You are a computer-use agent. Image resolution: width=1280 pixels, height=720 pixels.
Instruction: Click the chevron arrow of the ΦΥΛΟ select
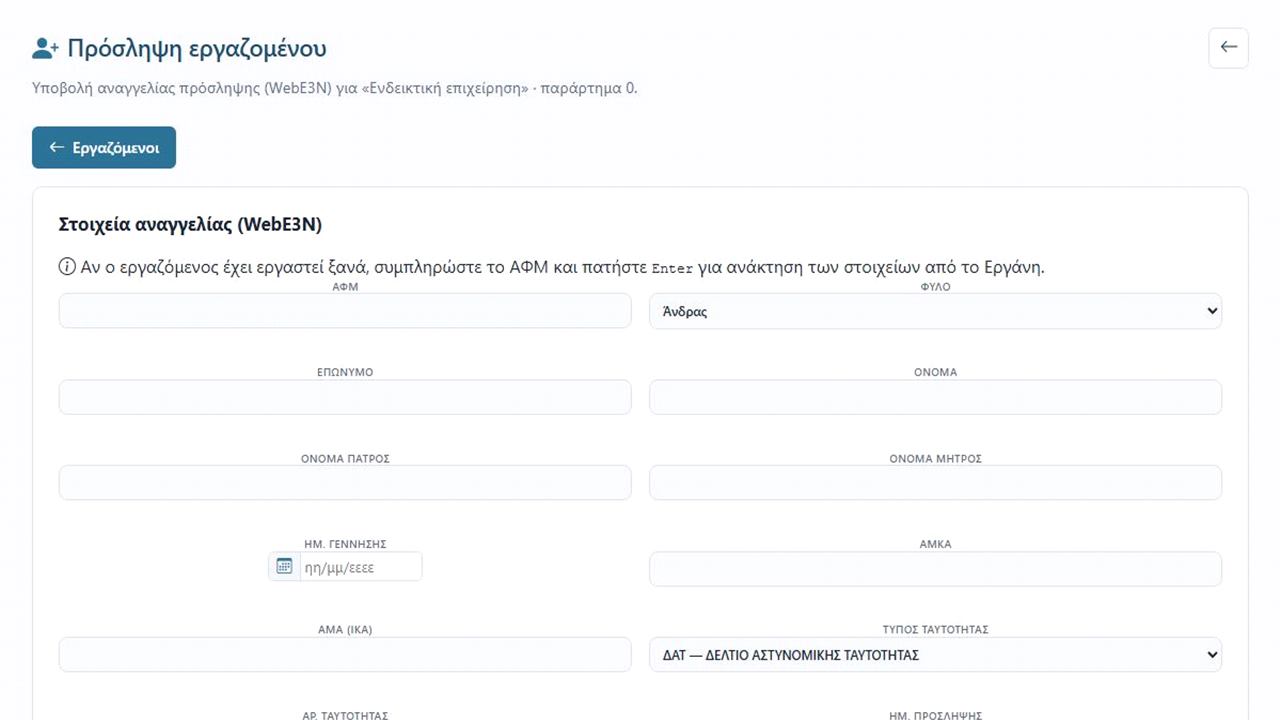click(1212, 311)
